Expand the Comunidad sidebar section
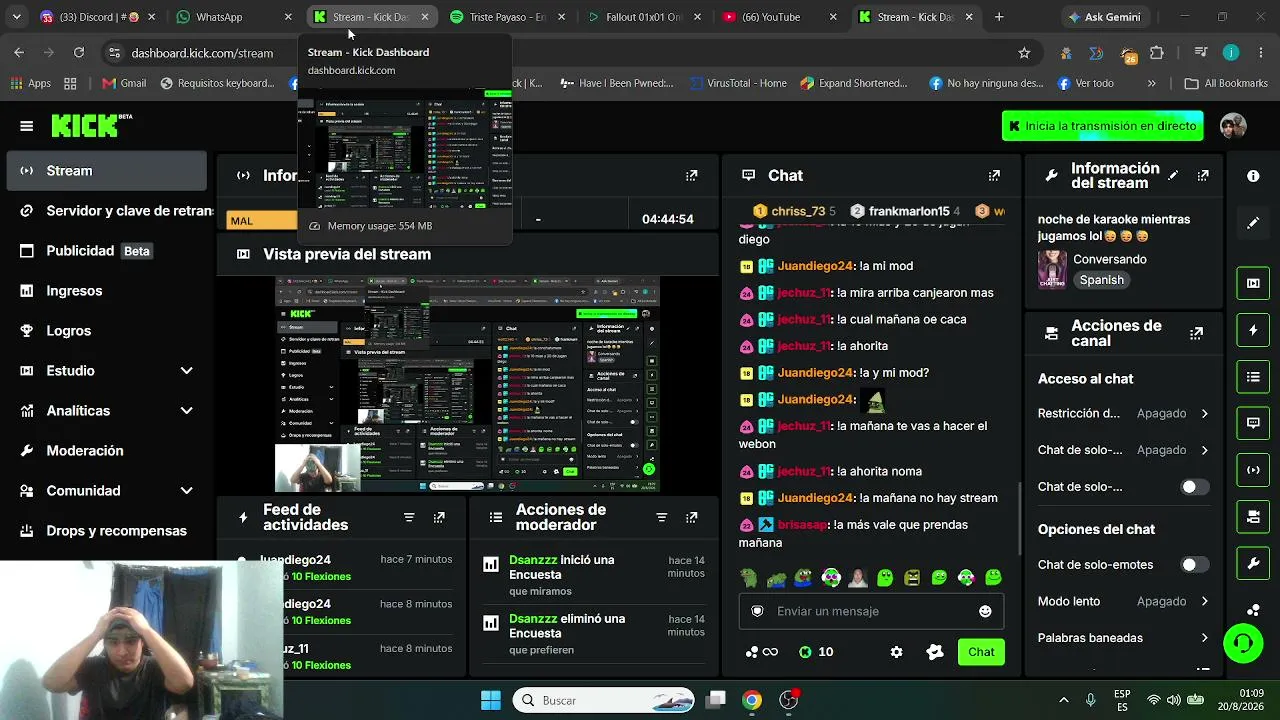Viewport: 1280px width, 720px height. tap(186, 491)
